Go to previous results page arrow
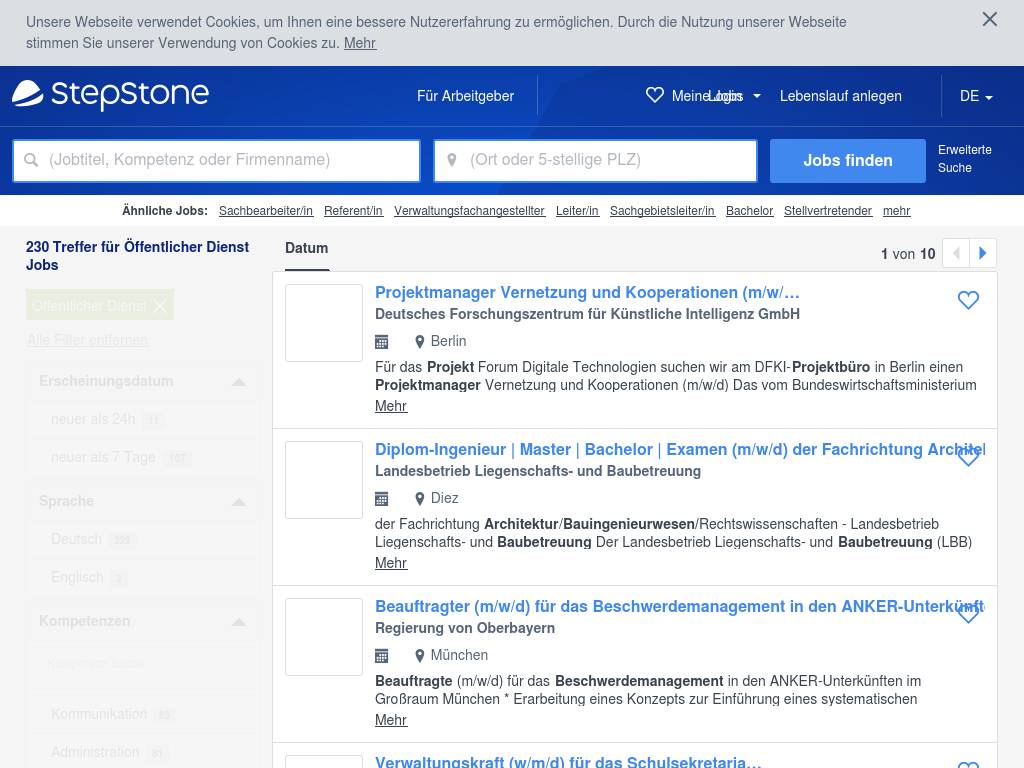Screen dimensions: 1024x768 (956, 254)
